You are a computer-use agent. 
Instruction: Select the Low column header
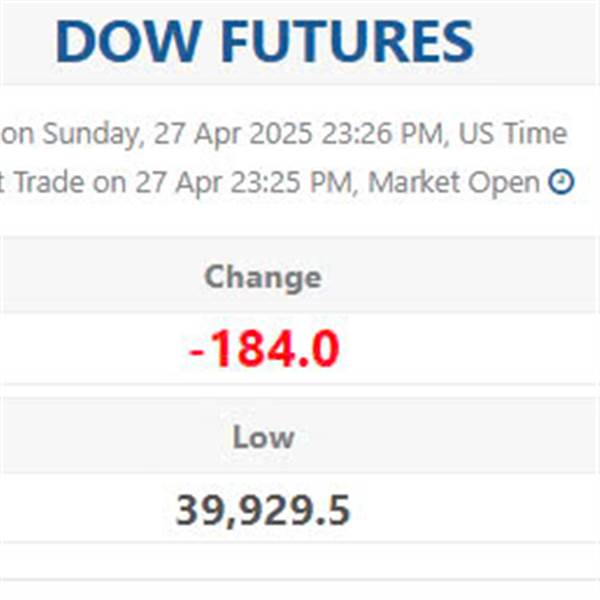click(x=264, y=437)
